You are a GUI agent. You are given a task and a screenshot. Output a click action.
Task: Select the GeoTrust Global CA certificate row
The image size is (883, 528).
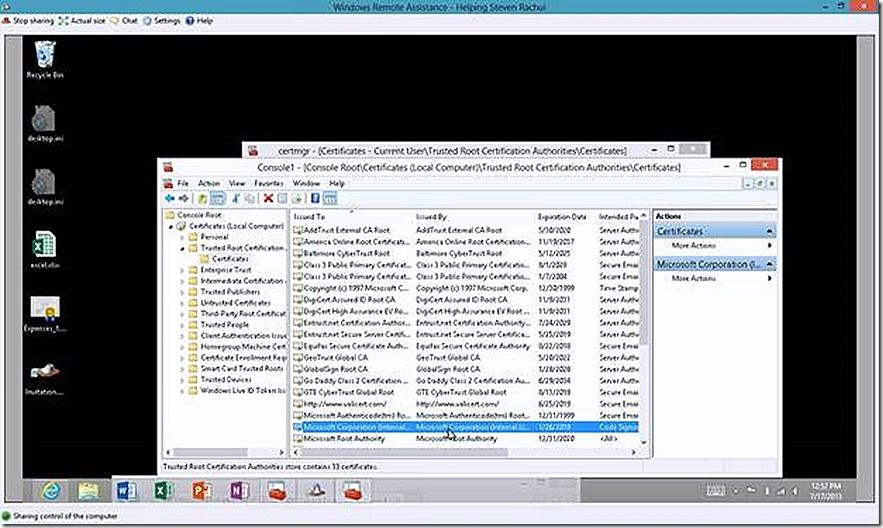pyautogui.click(x=465, y=357)
